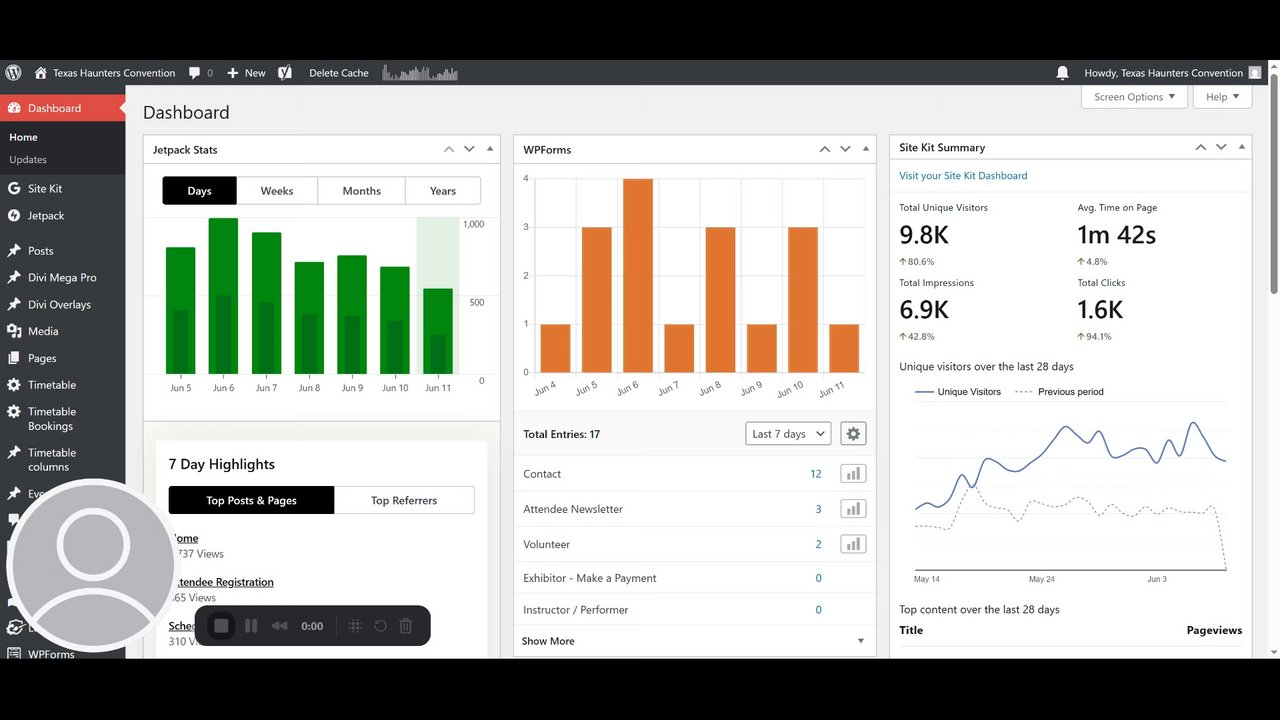Show the chart for Volunteer form entries

[853, 544]
